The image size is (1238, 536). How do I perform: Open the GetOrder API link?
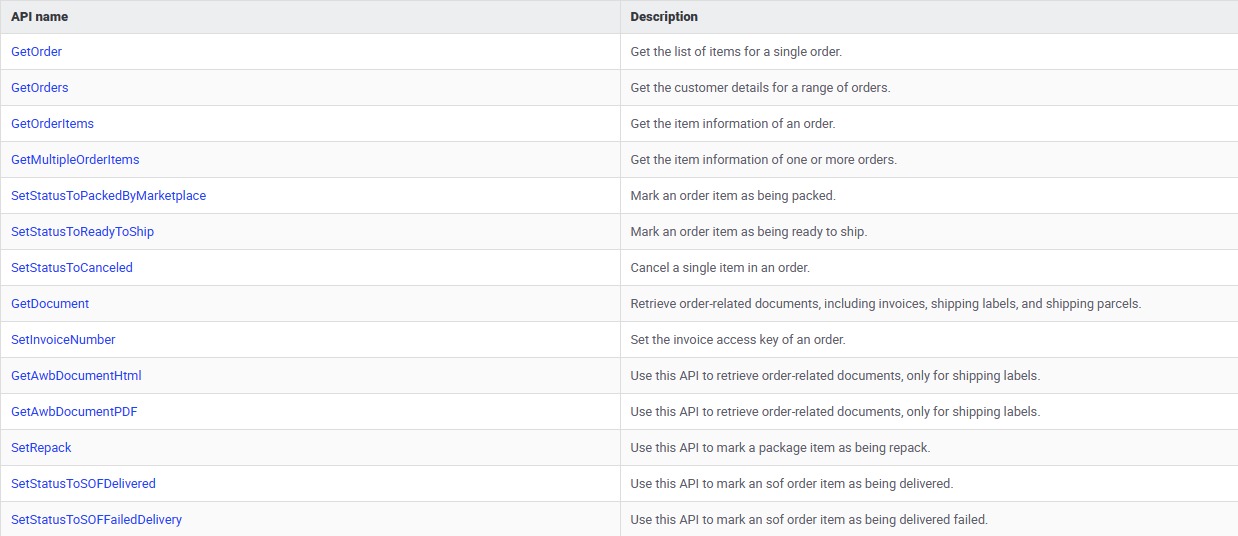point(36,52)
